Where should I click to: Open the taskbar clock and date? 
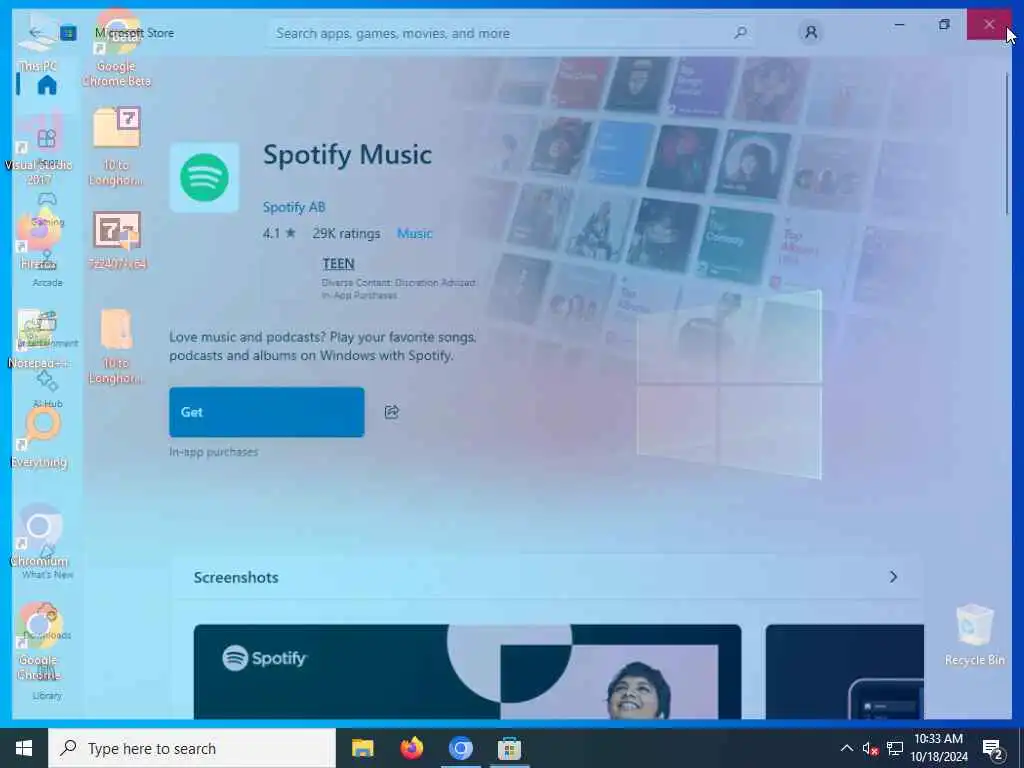[x=938, y=748]
